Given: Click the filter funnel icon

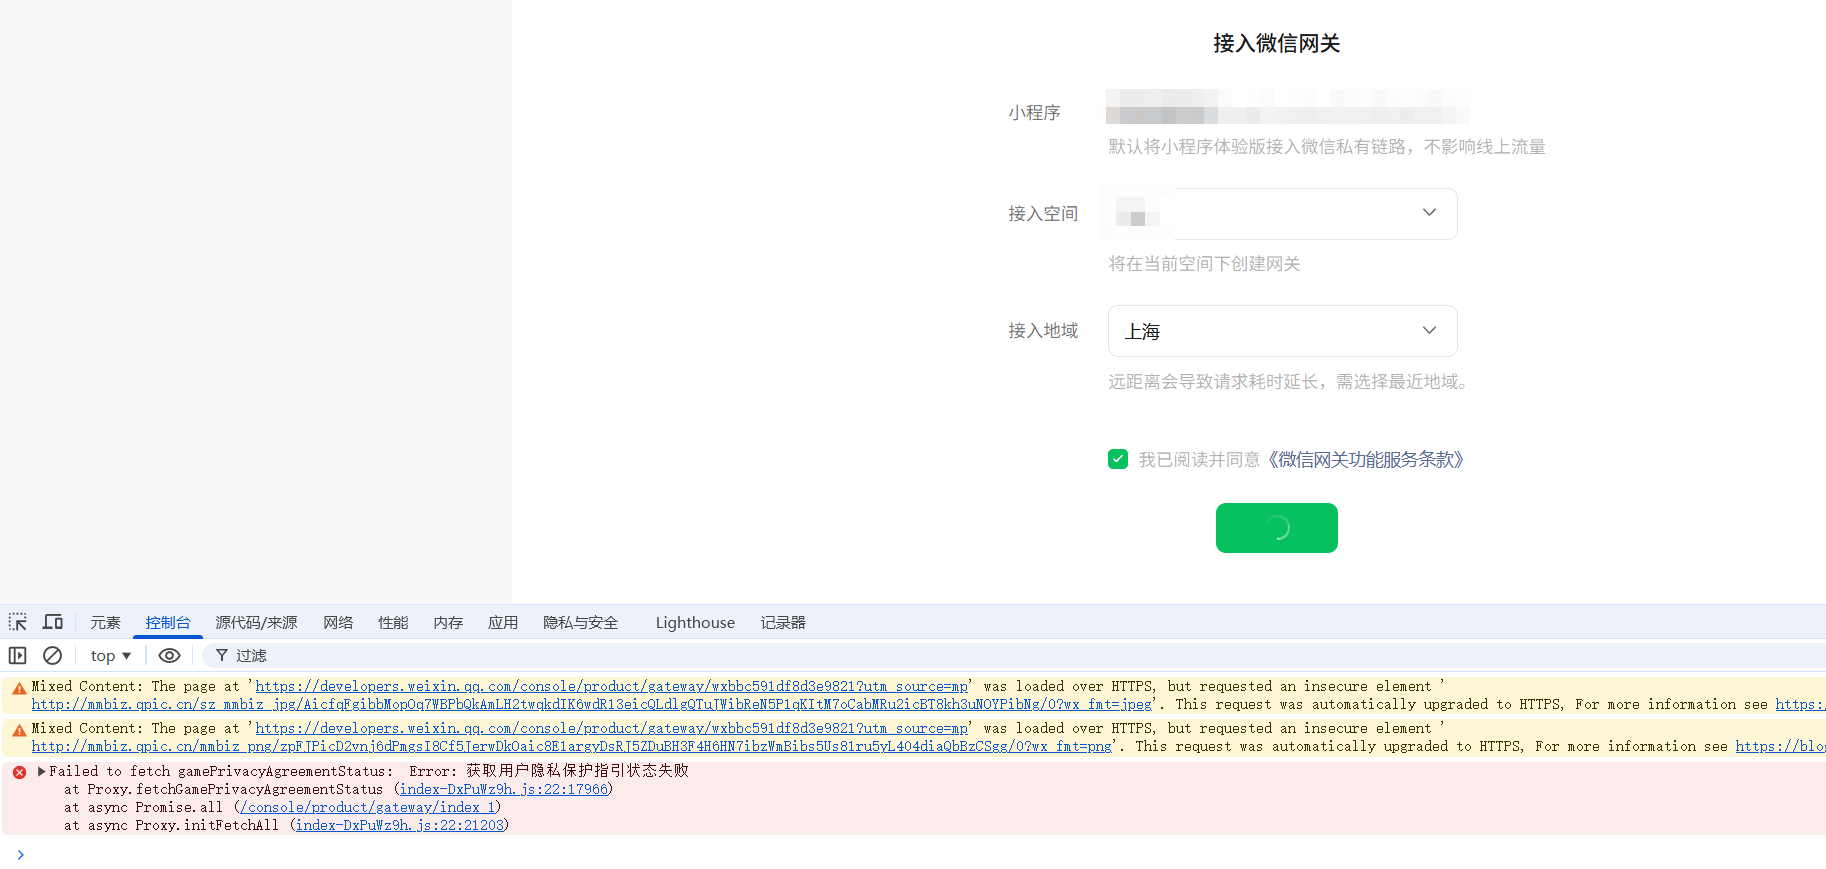Looking at the screenshot, I should 222,655.
